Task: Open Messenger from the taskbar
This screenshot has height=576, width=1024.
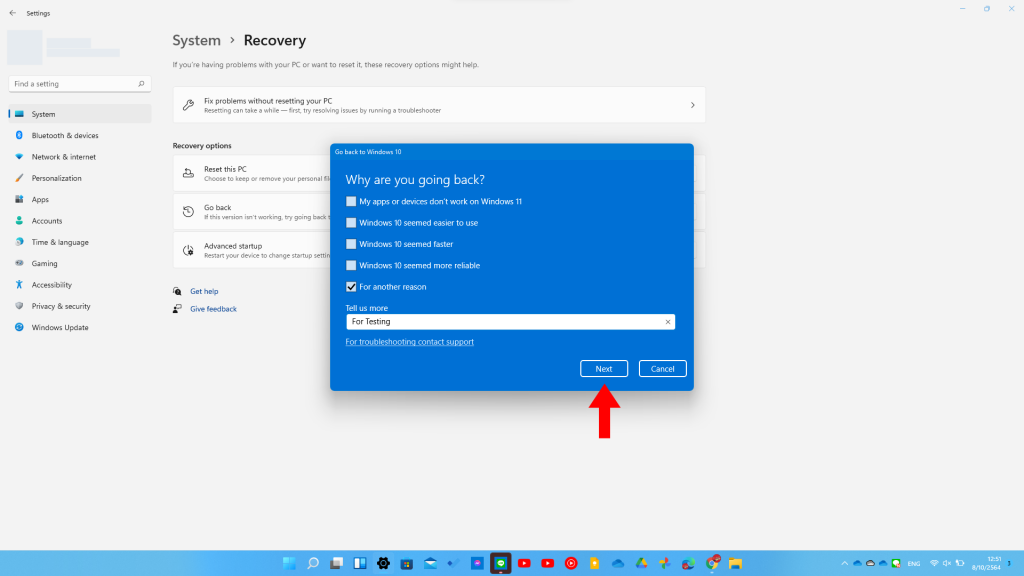Action: [477, 563]
